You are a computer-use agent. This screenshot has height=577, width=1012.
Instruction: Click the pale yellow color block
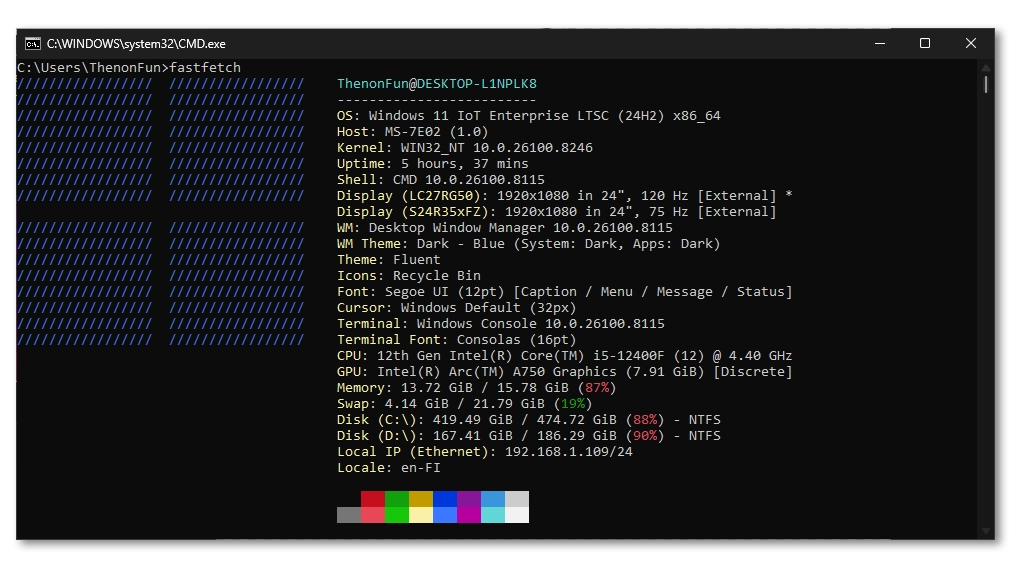click(420, 515)
